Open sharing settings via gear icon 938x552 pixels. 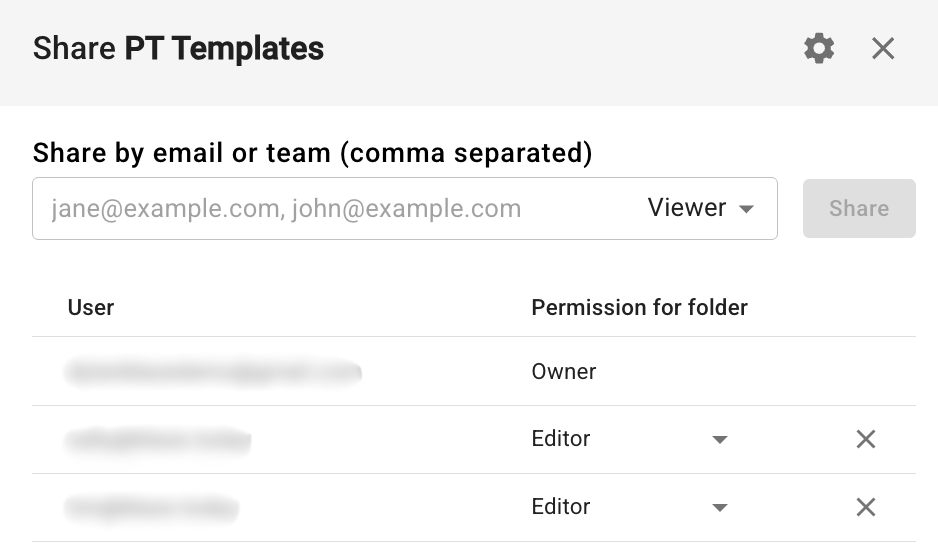click(819, 48)
